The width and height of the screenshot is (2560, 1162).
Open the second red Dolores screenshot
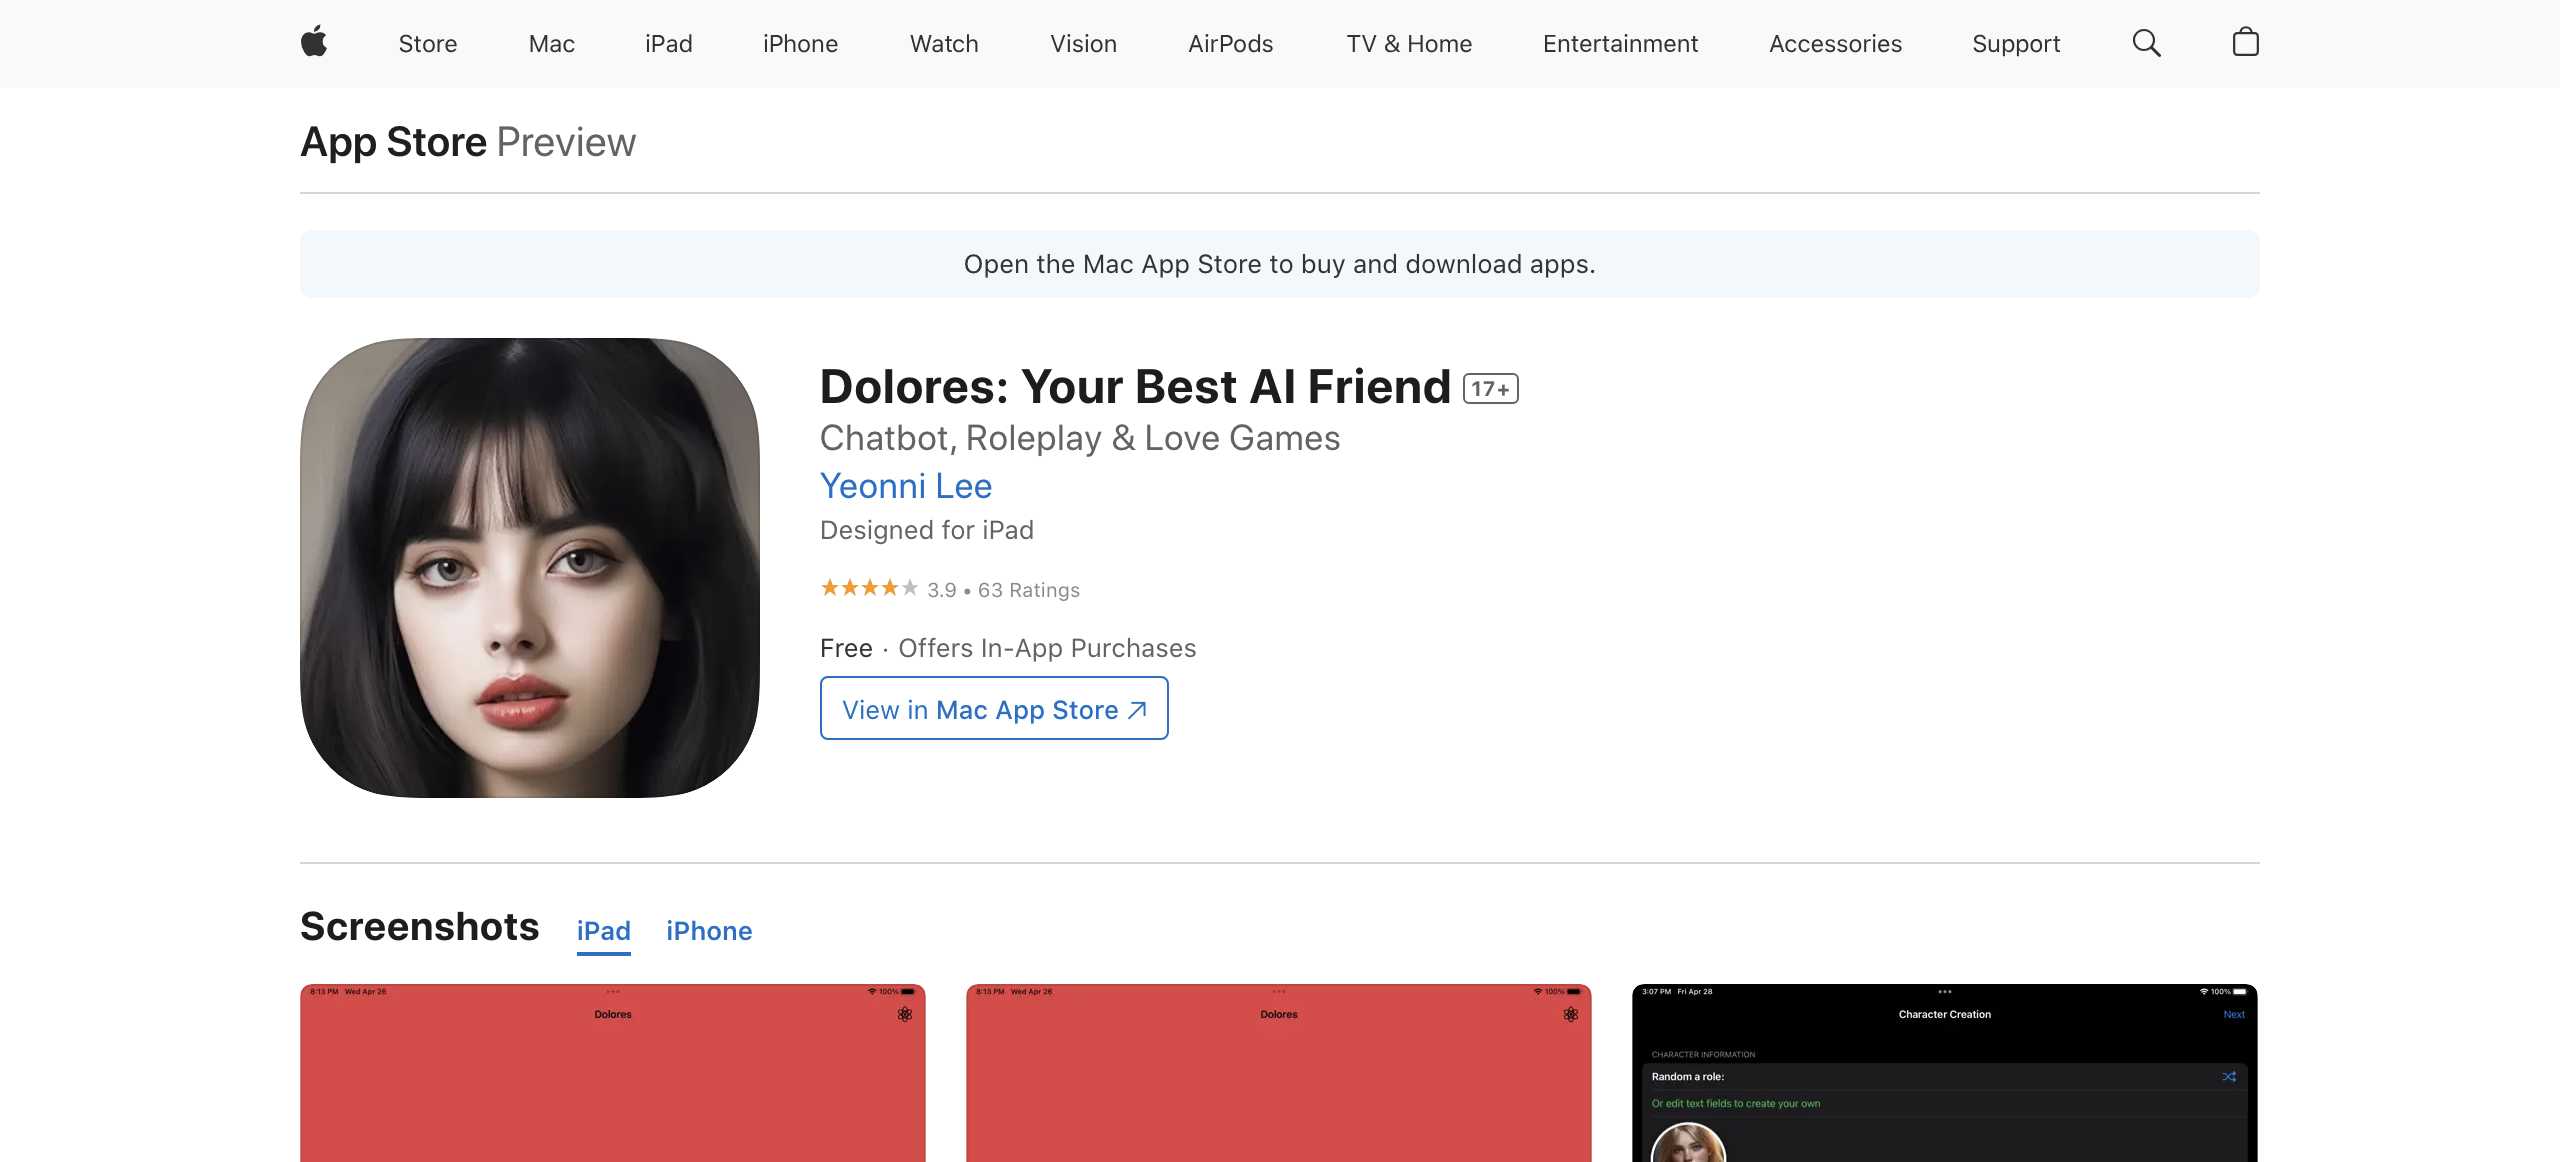(x=1278, y=1075)
